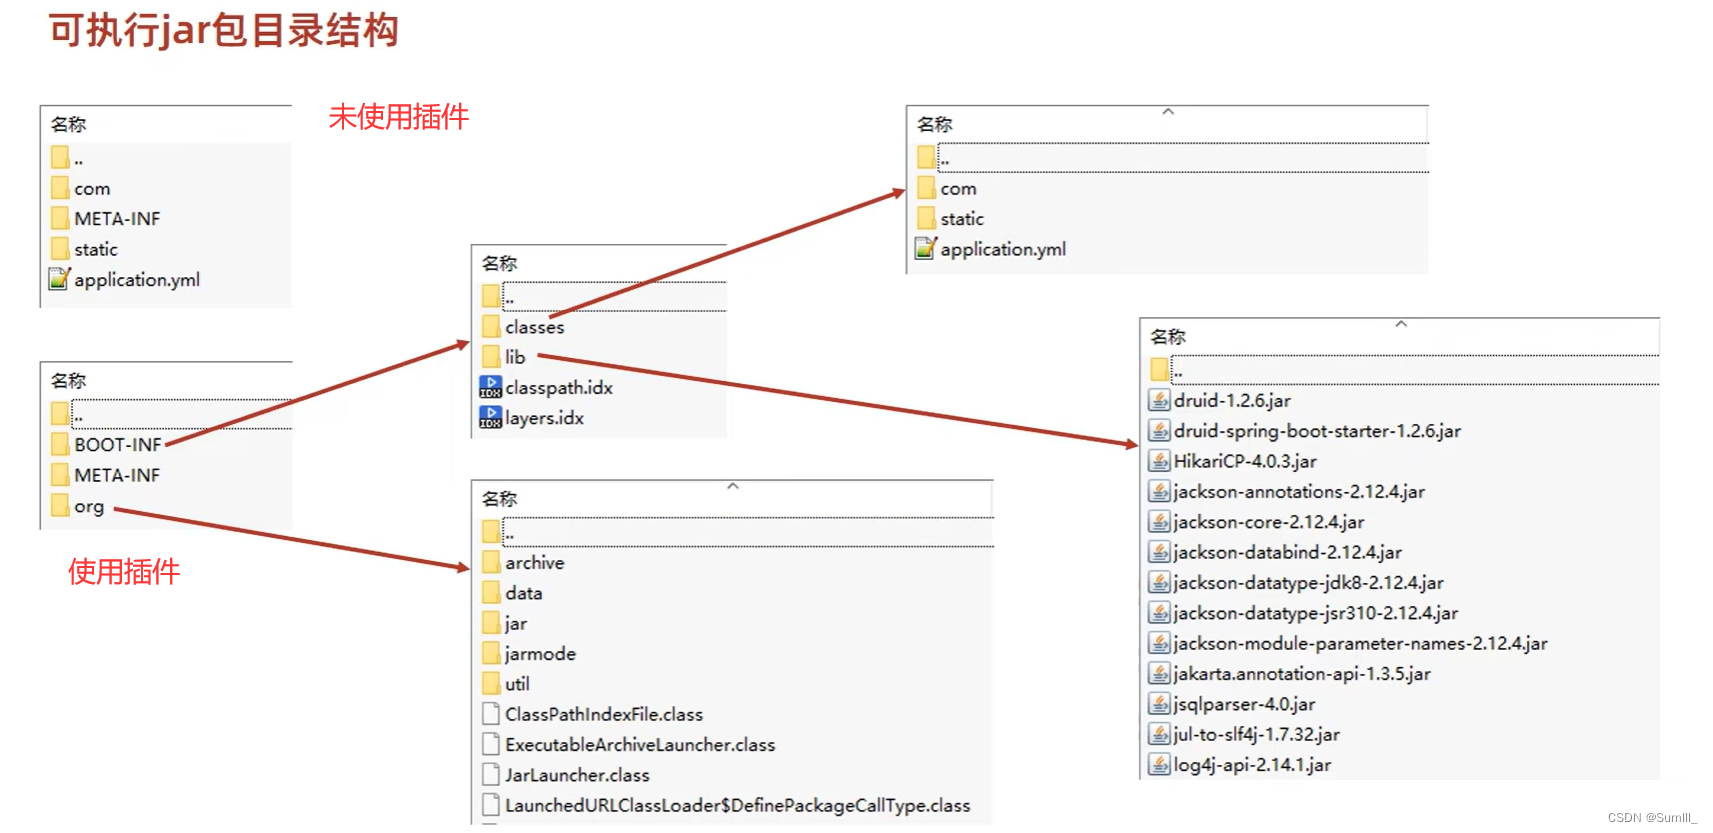Click the classes folder icon
This screenshot has height=833, width=1713.
491,326
